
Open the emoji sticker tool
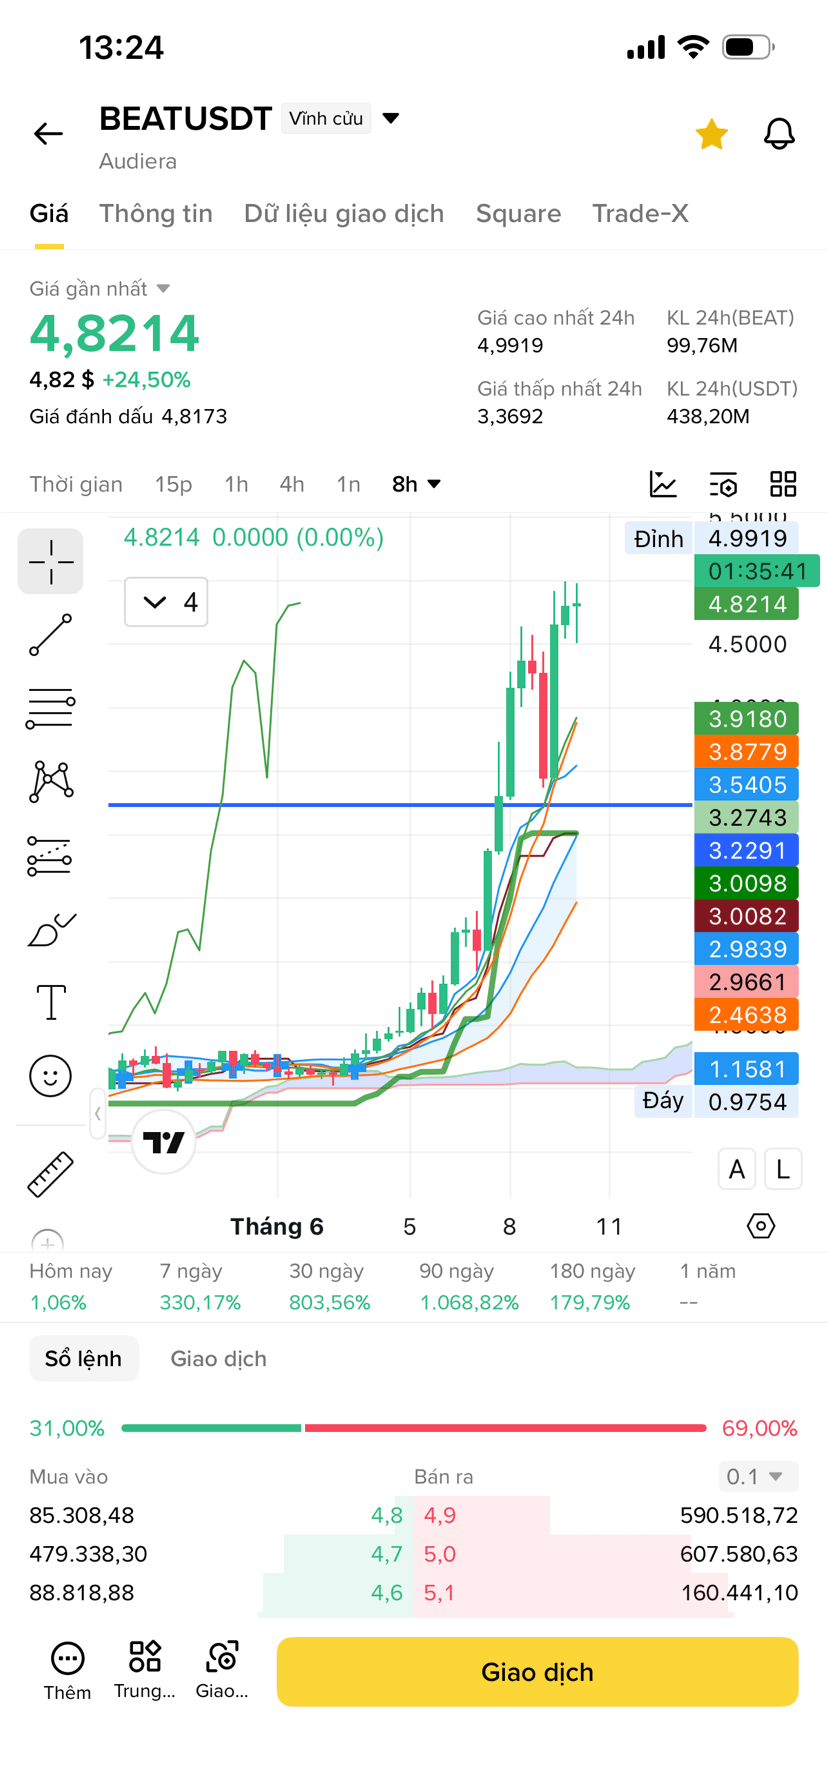coord(51,1076)
